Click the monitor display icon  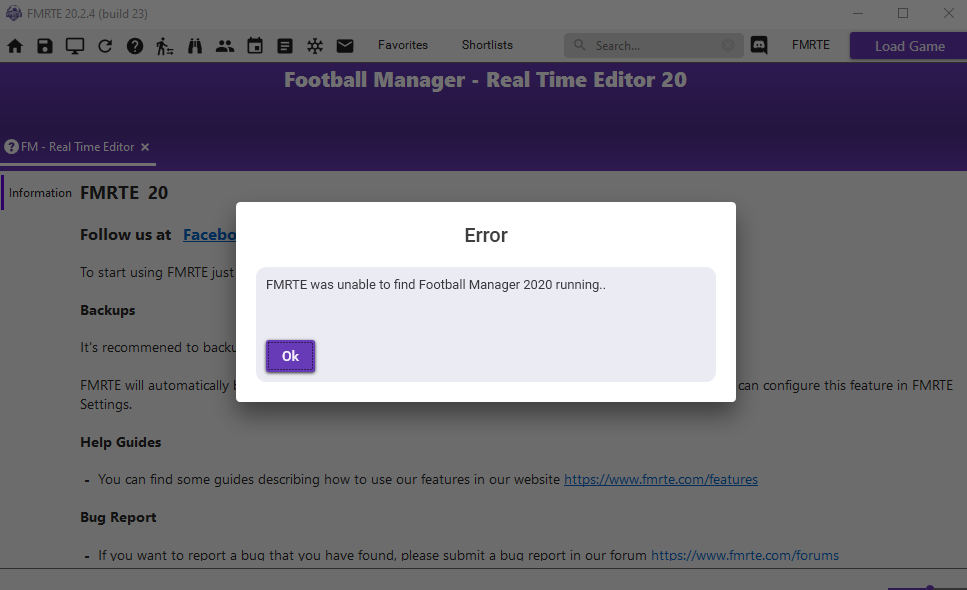tap(75, 46)
